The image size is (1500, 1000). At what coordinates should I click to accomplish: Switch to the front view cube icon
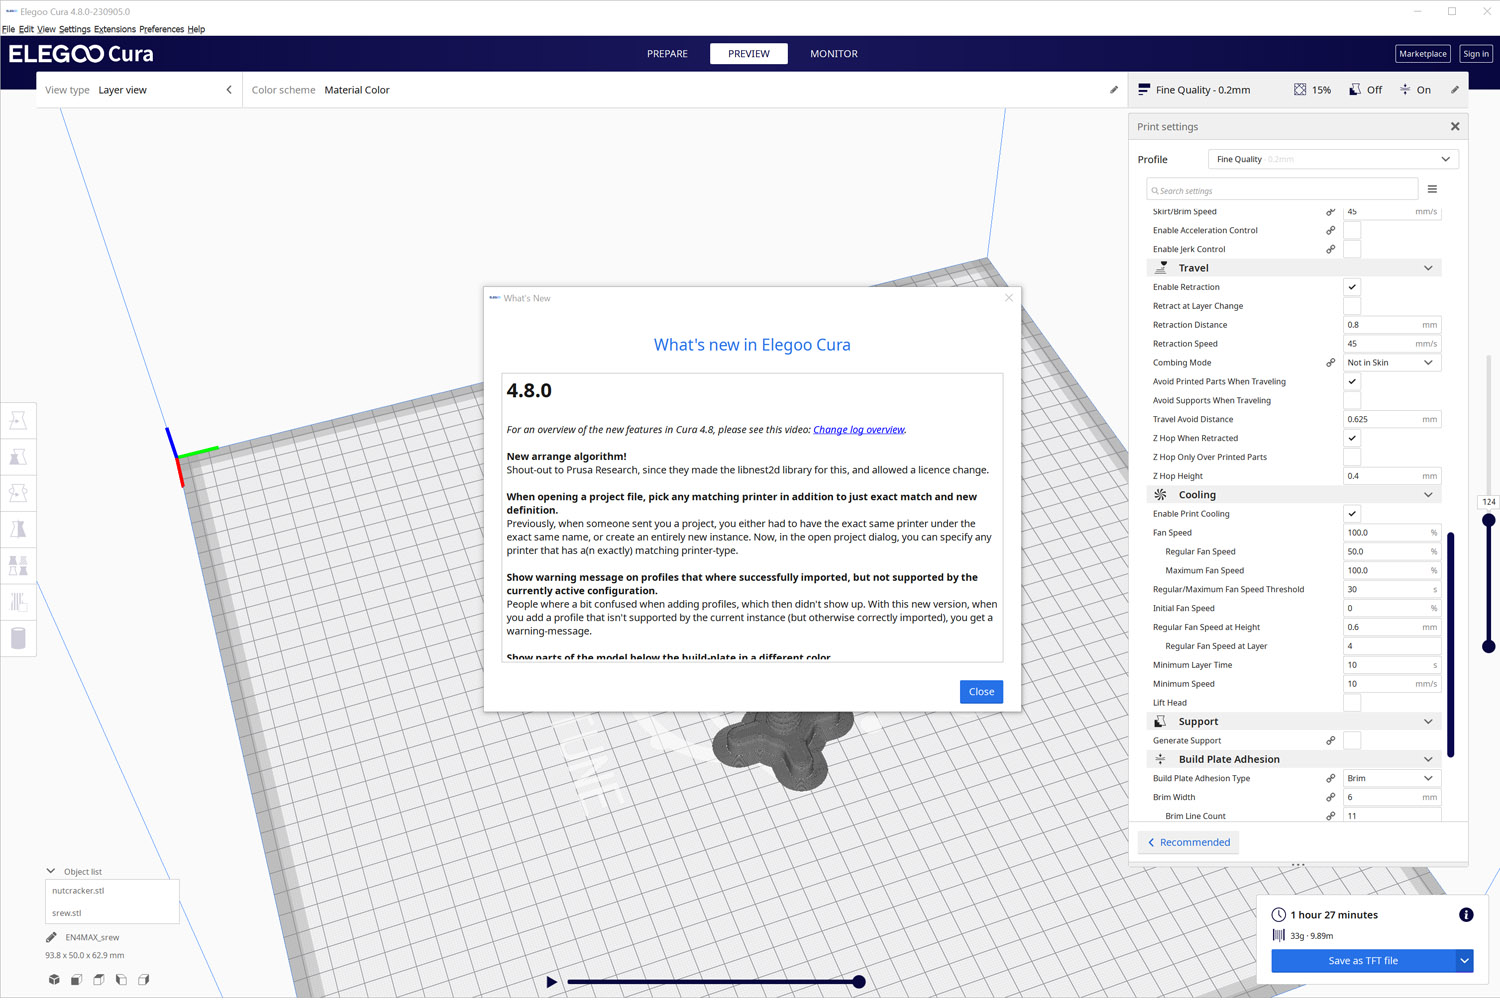point(76,980)
